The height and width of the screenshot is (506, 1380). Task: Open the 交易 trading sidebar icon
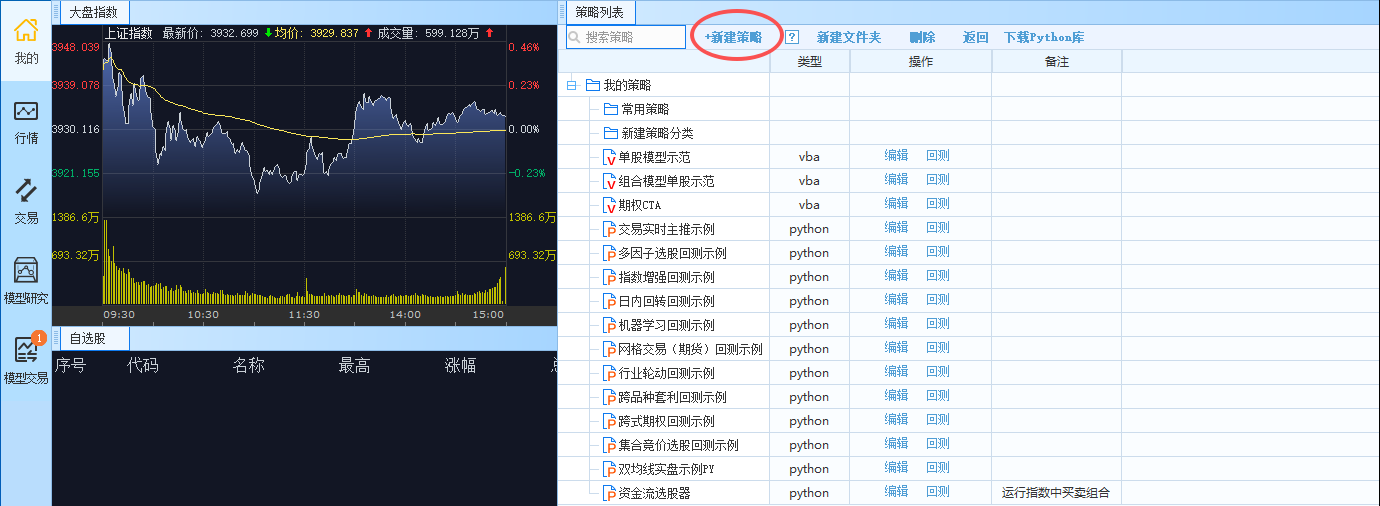click(26, 200)
